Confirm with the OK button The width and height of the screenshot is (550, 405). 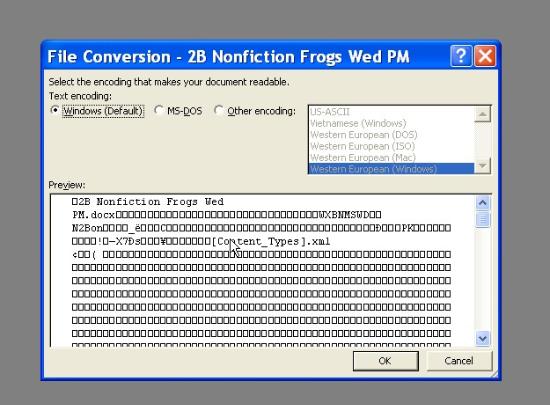click(385, 361)
